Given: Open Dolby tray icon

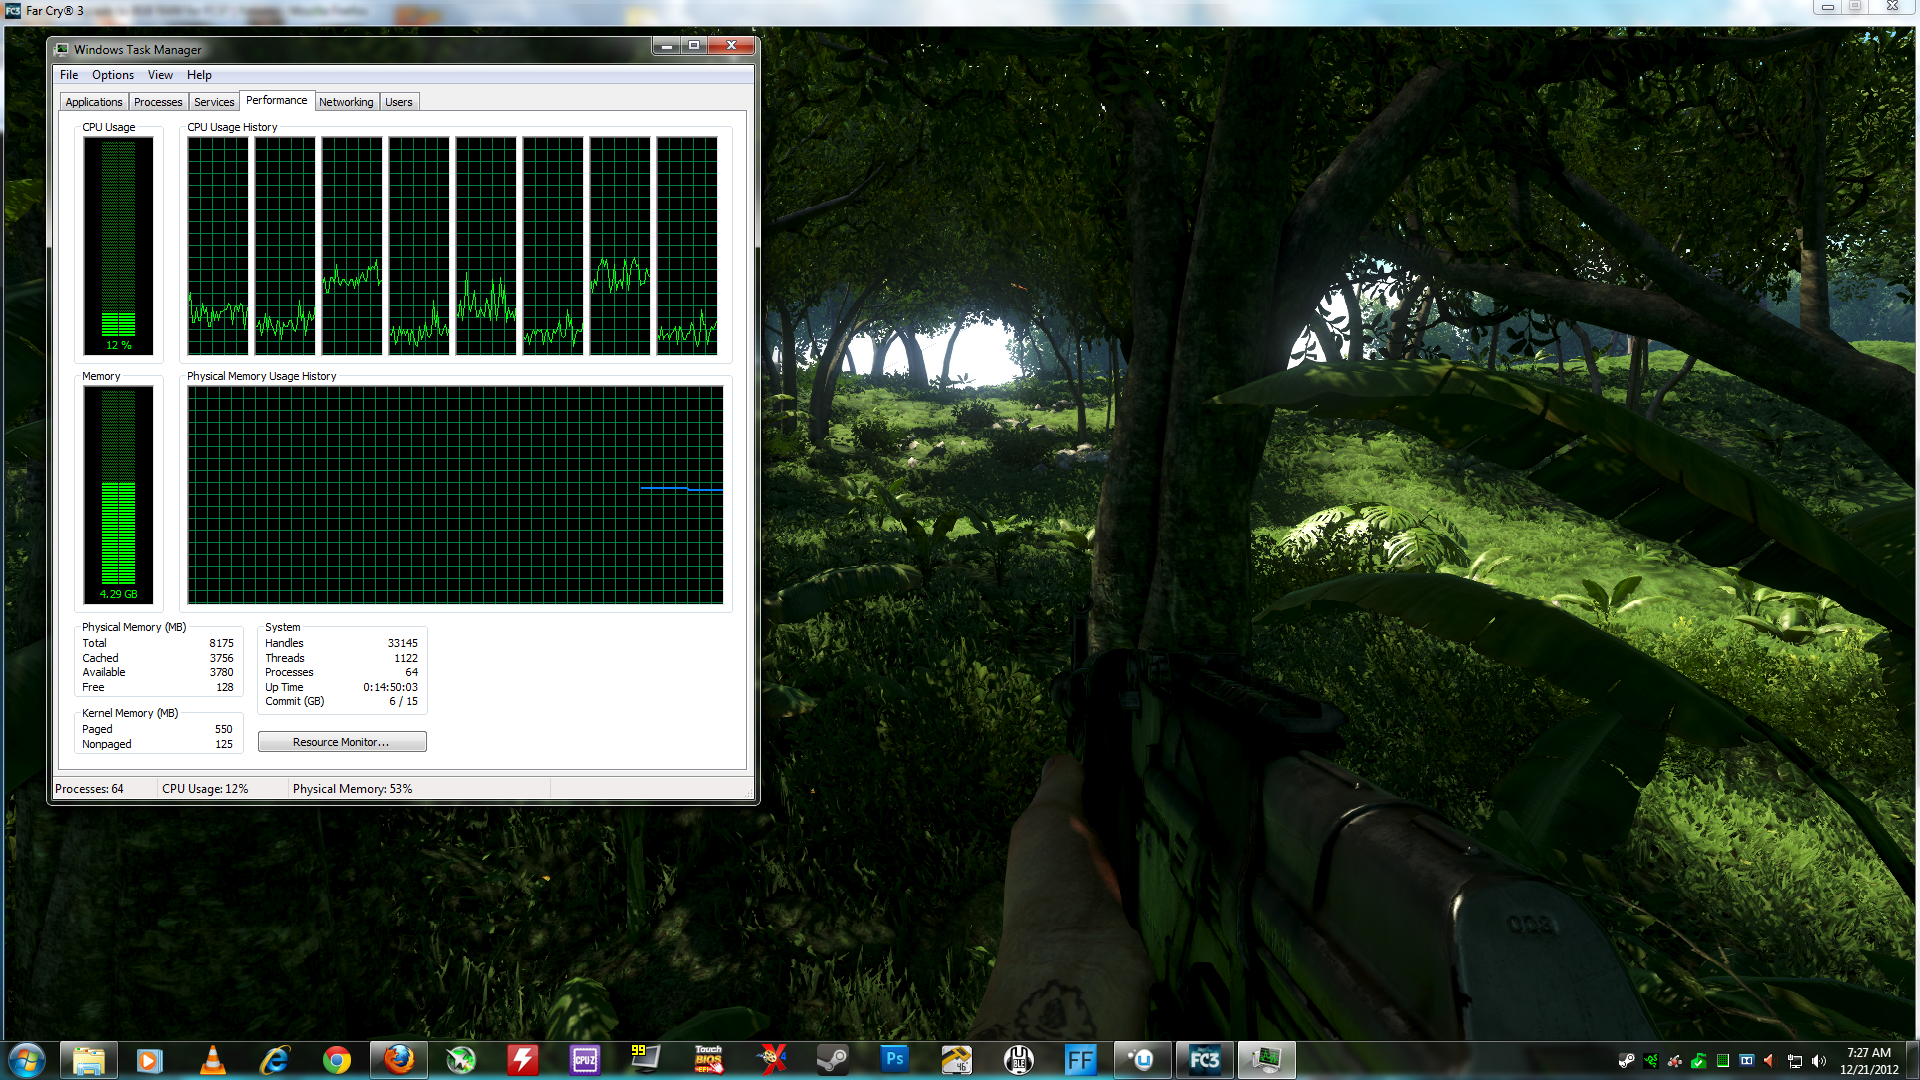Looking at the screenshot, I should point(1747,1061).
